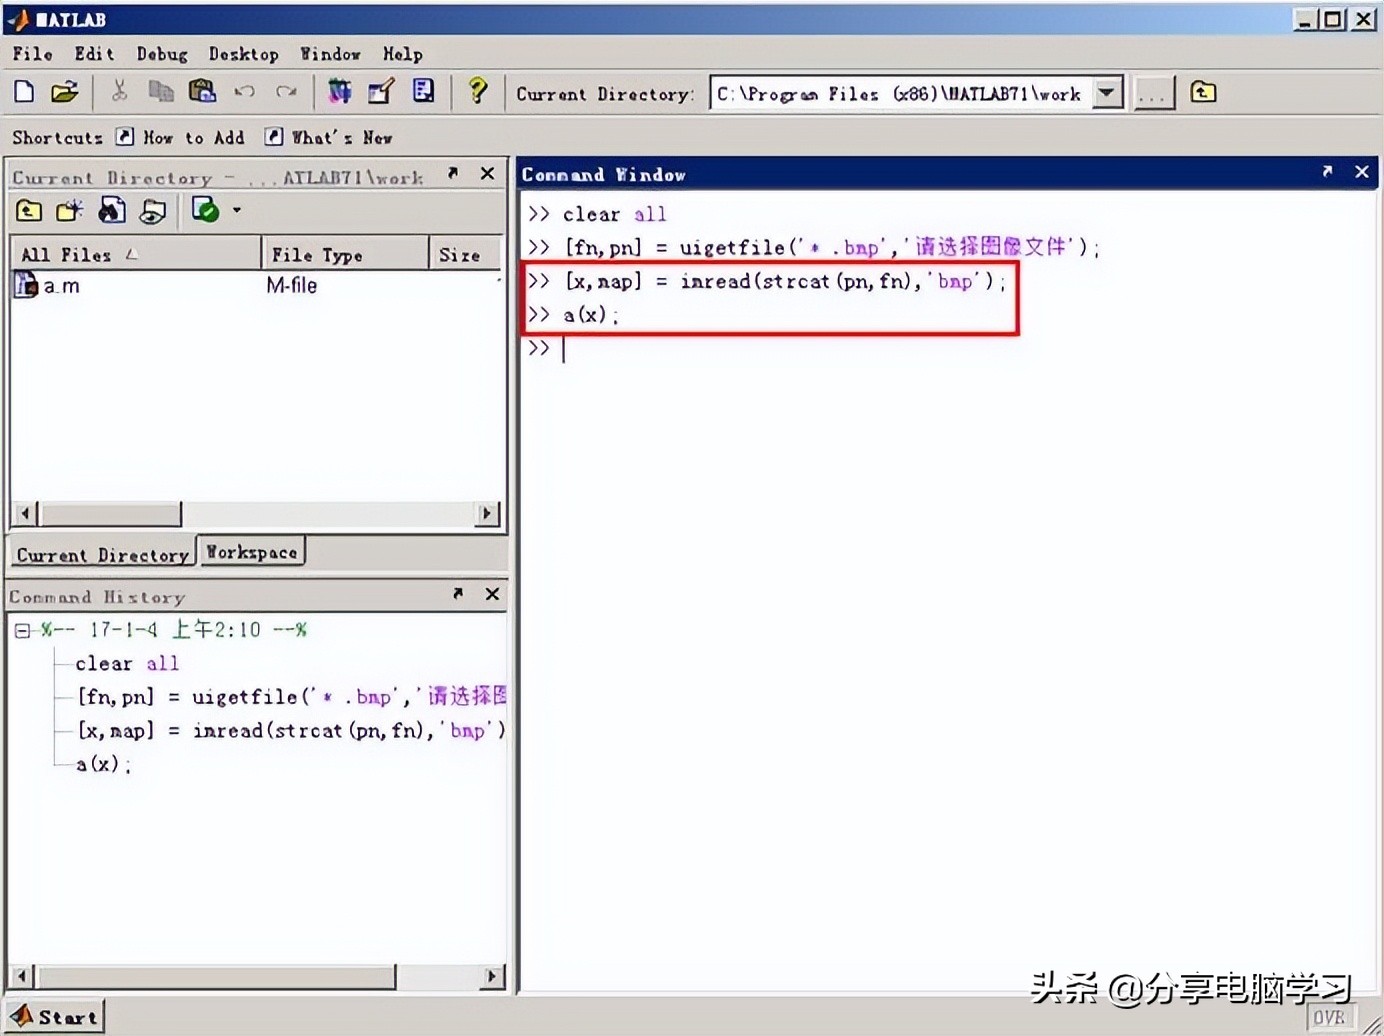Open the What's New shortcut
This screenshot has height=1036, width=1384.
pyautogui.click(x=328, y=137)
